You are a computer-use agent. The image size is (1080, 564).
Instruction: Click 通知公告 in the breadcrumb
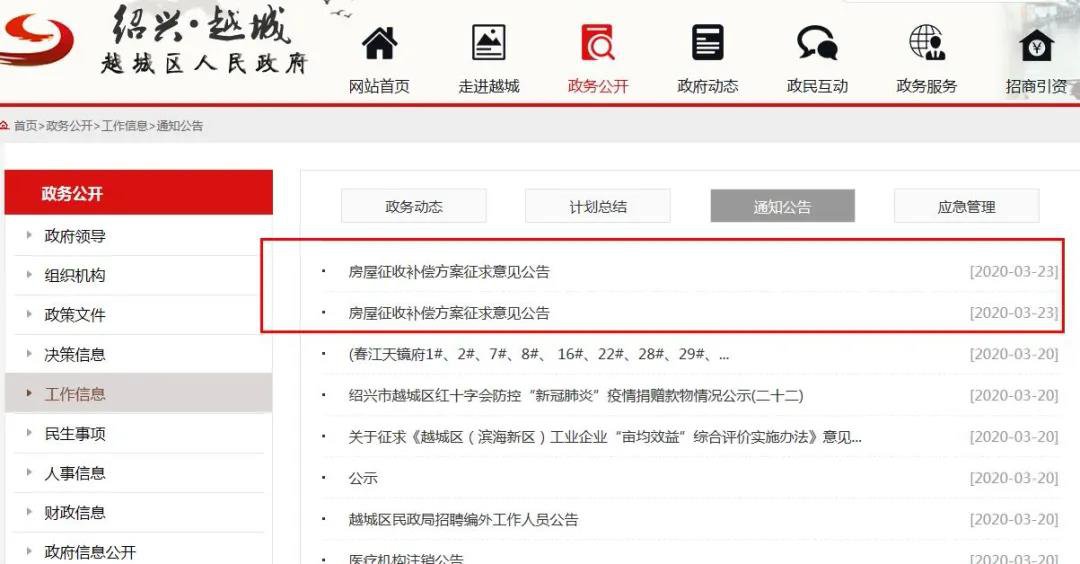pyautogui.click(x=180, y=125)
